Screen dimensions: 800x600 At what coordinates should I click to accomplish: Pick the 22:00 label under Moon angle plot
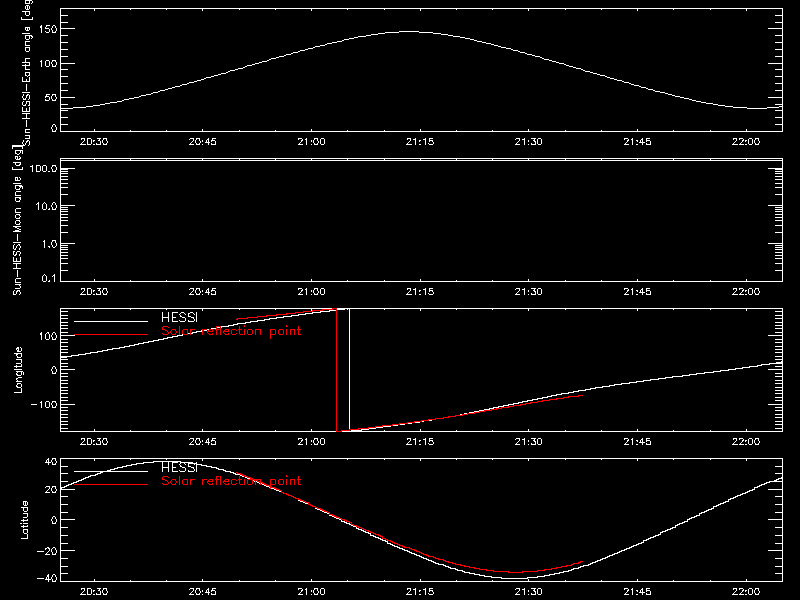(x=746, y=292)
